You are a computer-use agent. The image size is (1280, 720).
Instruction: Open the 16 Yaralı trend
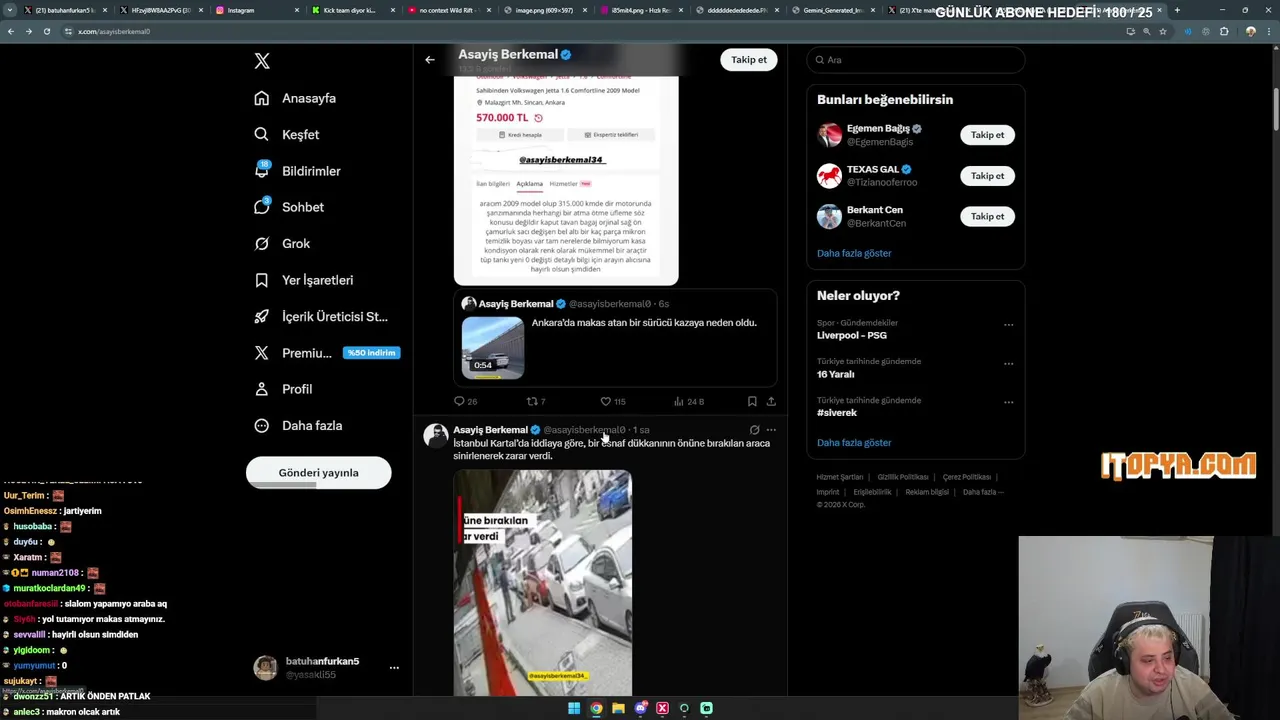(x=835, y=374)
